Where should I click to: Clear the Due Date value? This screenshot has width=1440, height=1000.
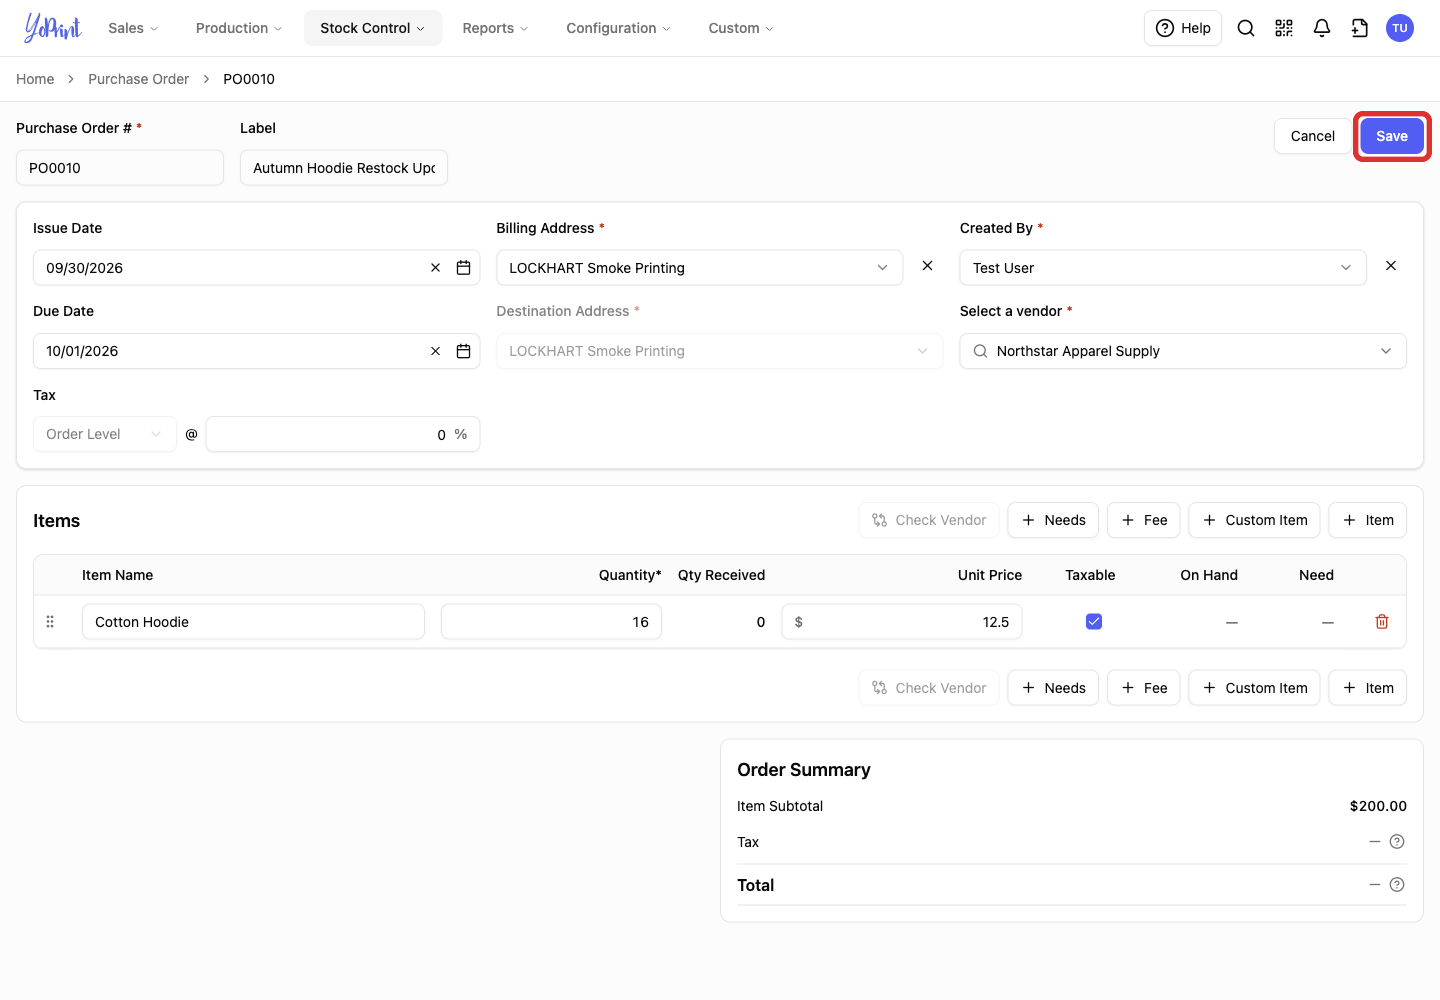coord(436,351)
